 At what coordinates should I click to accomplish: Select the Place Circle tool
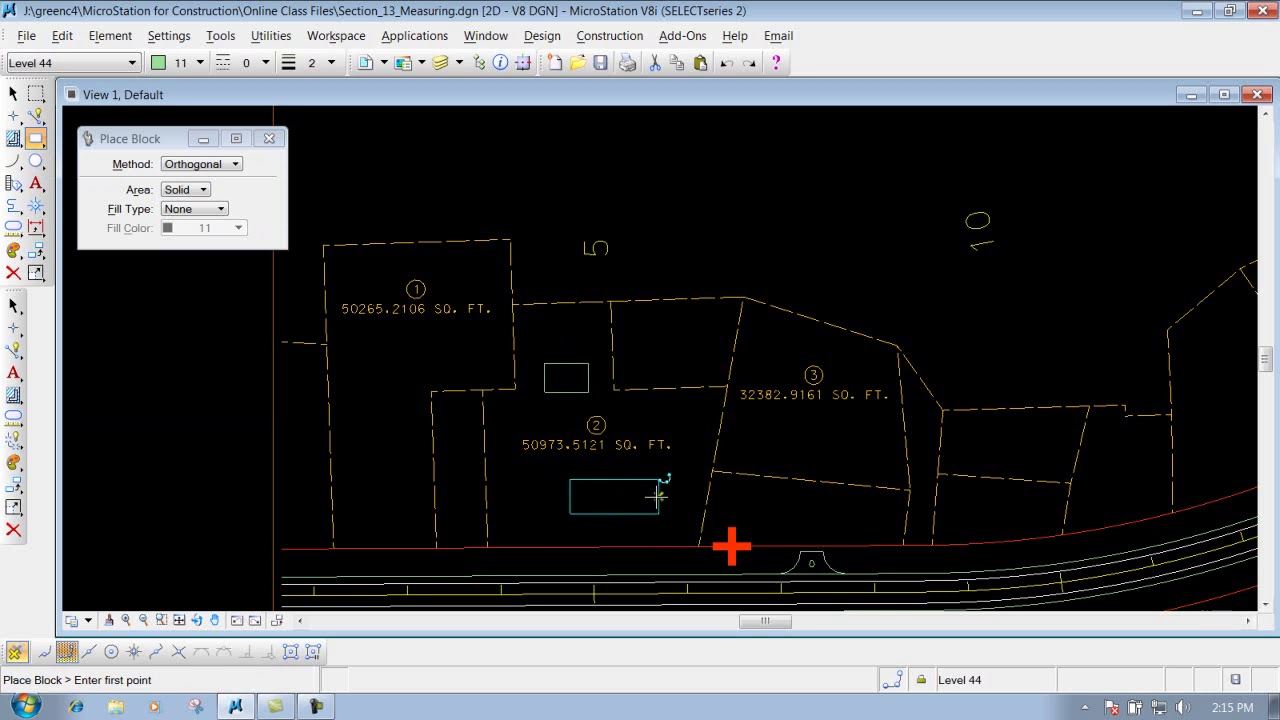36,161
